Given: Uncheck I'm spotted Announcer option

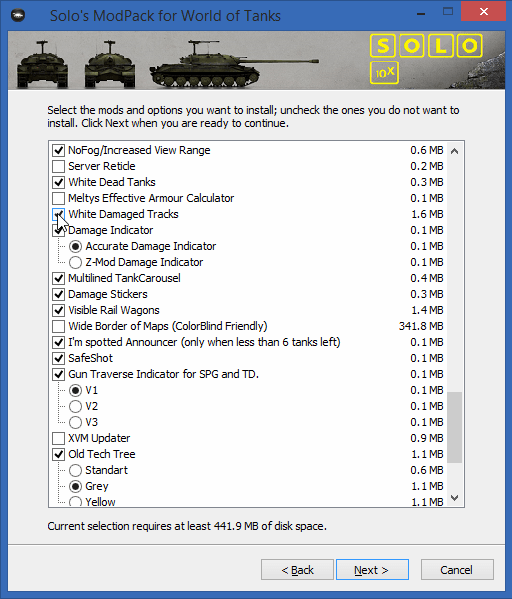Looking at the screenshot, I should (58, 342).
